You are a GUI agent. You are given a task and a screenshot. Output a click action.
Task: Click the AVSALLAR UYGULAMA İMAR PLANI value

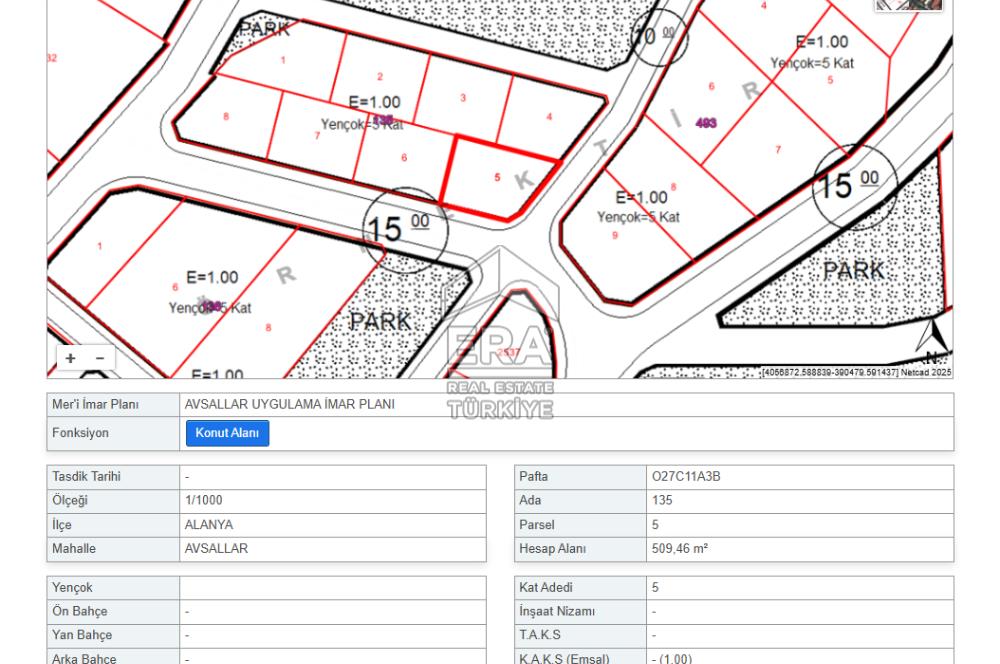pyautogui.click(x=290, y=405)
